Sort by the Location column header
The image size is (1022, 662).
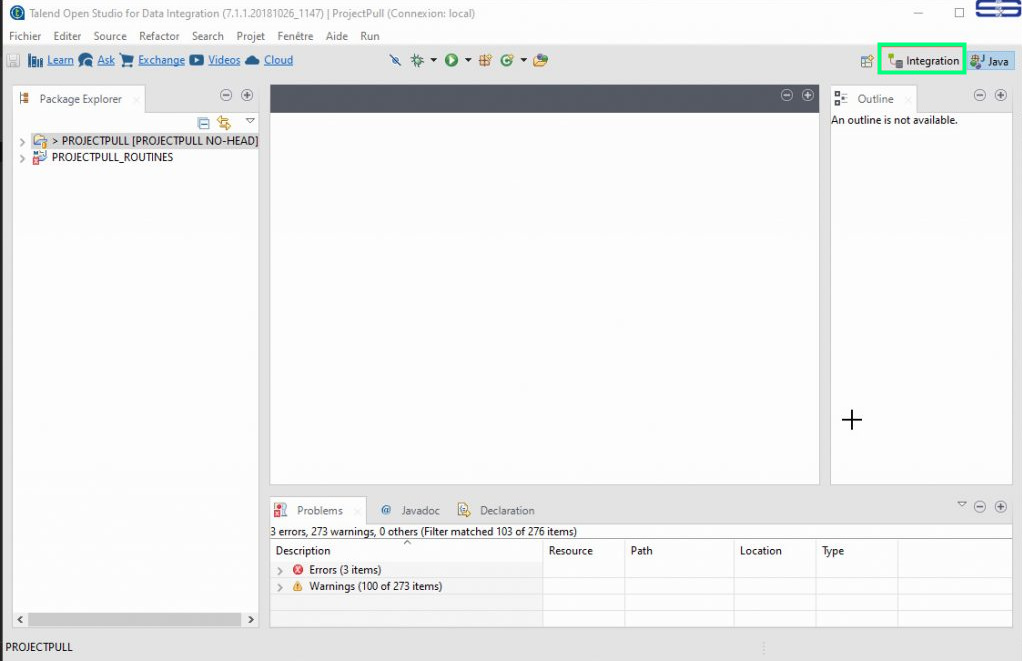775,551
